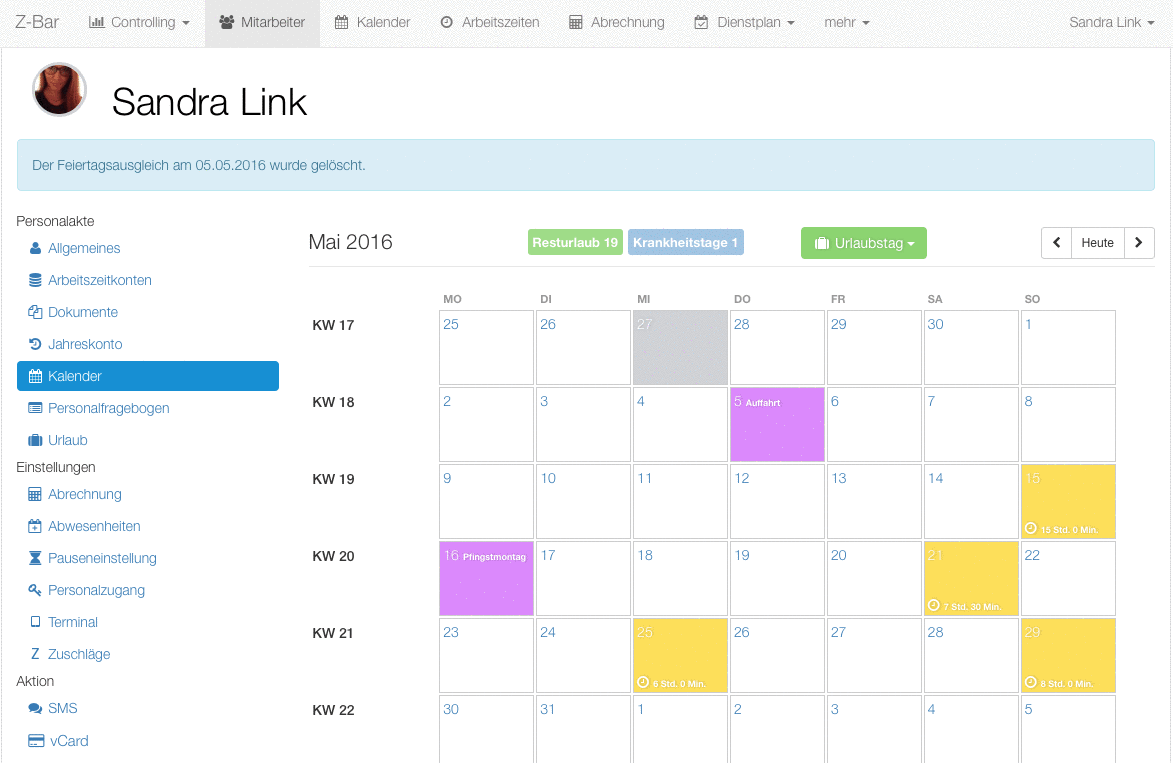Click the Personalzugang key icon

pos(35,590)
